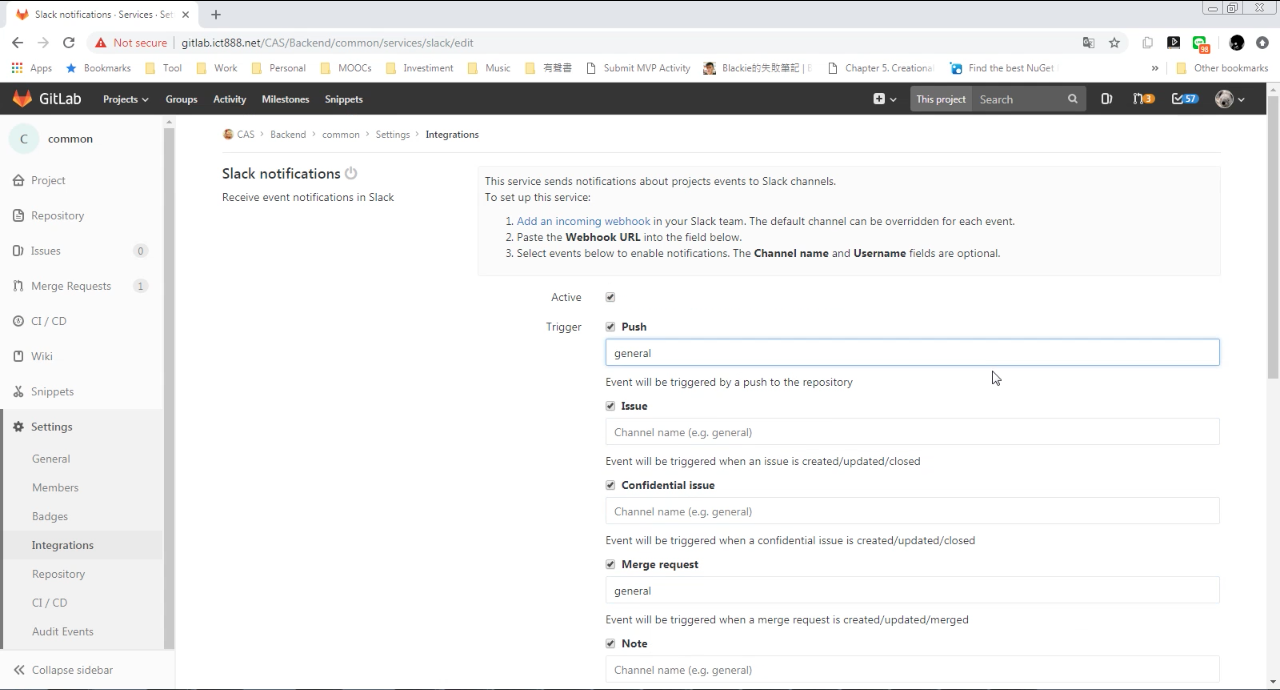
Task: Open a new browser tab
Action: (216, 15)
